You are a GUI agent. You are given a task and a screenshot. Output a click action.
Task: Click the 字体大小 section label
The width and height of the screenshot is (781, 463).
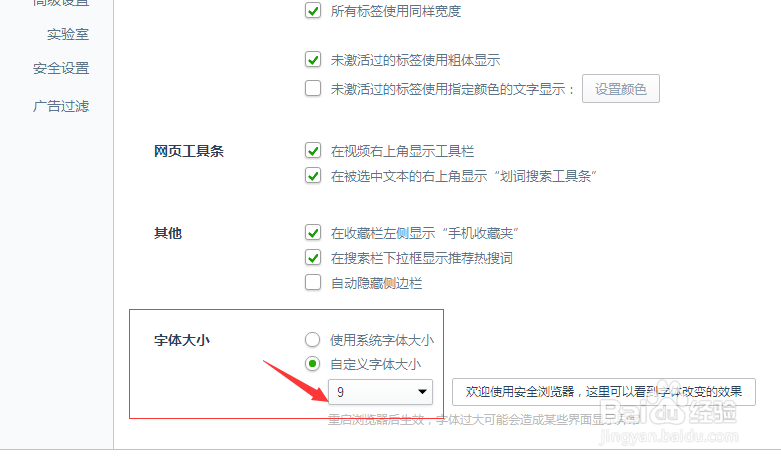point(182,341)
